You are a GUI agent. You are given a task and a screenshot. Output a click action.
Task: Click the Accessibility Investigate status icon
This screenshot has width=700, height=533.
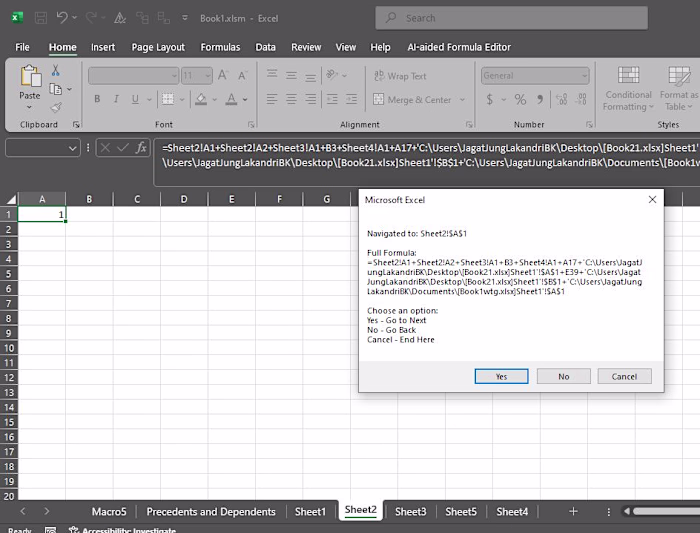pos(73,529)
